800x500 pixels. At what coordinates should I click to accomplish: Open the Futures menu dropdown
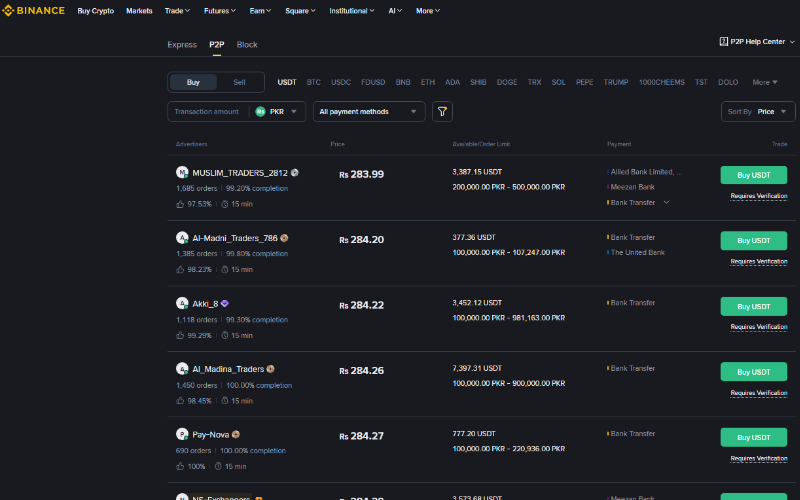pos(220,11)
